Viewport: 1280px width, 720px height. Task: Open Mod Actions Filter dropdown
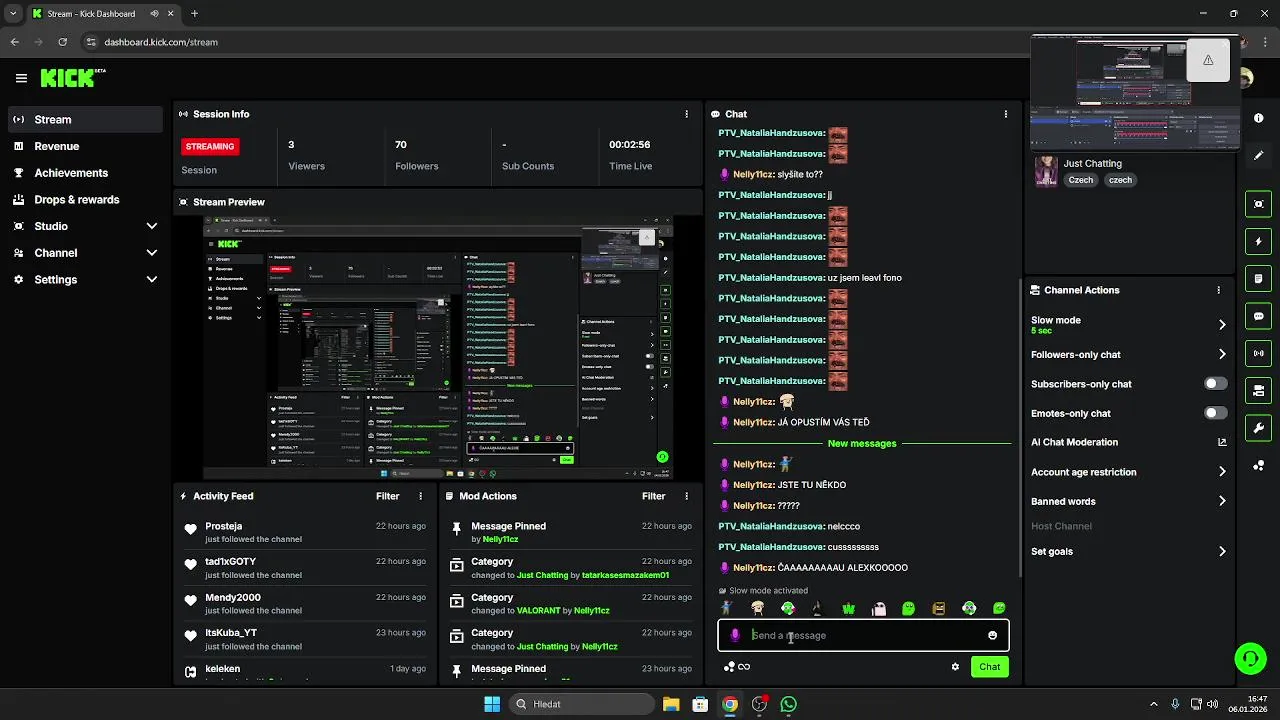[x=654, y=496]
